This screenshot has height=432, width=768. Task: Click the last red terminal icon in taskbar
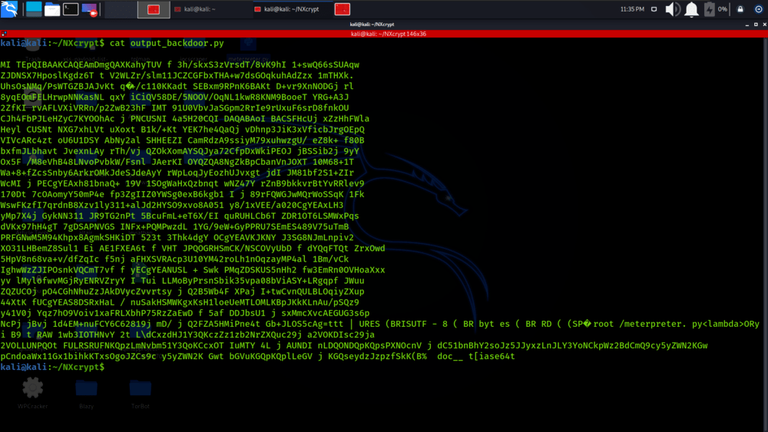342,9
